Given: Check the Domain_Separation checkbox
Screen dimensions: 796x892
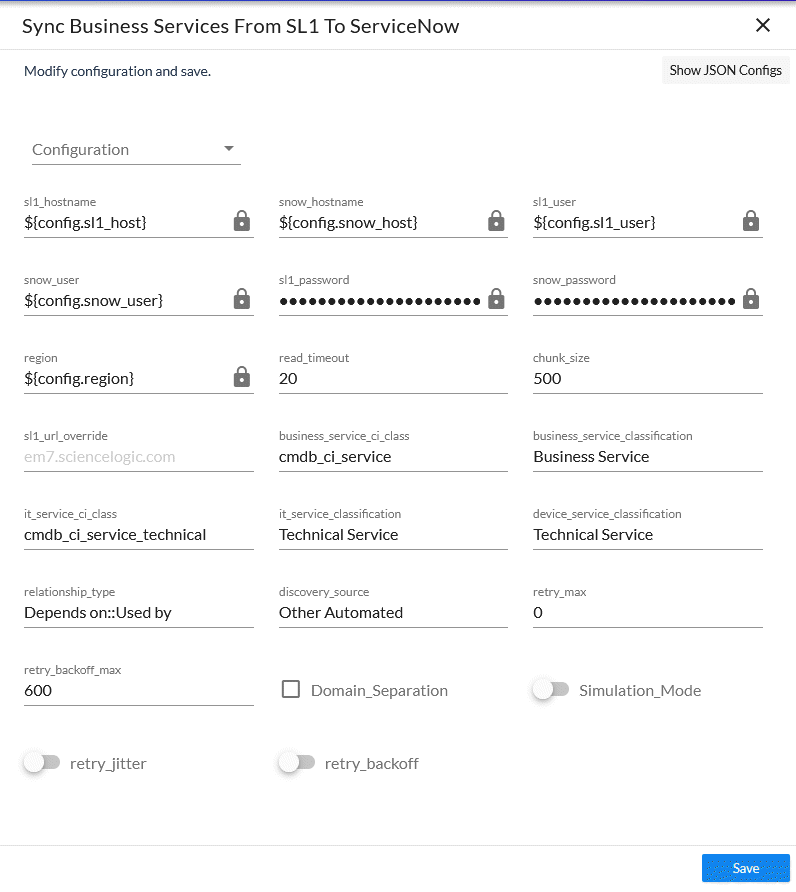Looking at the screenshot, I should 291,690.
